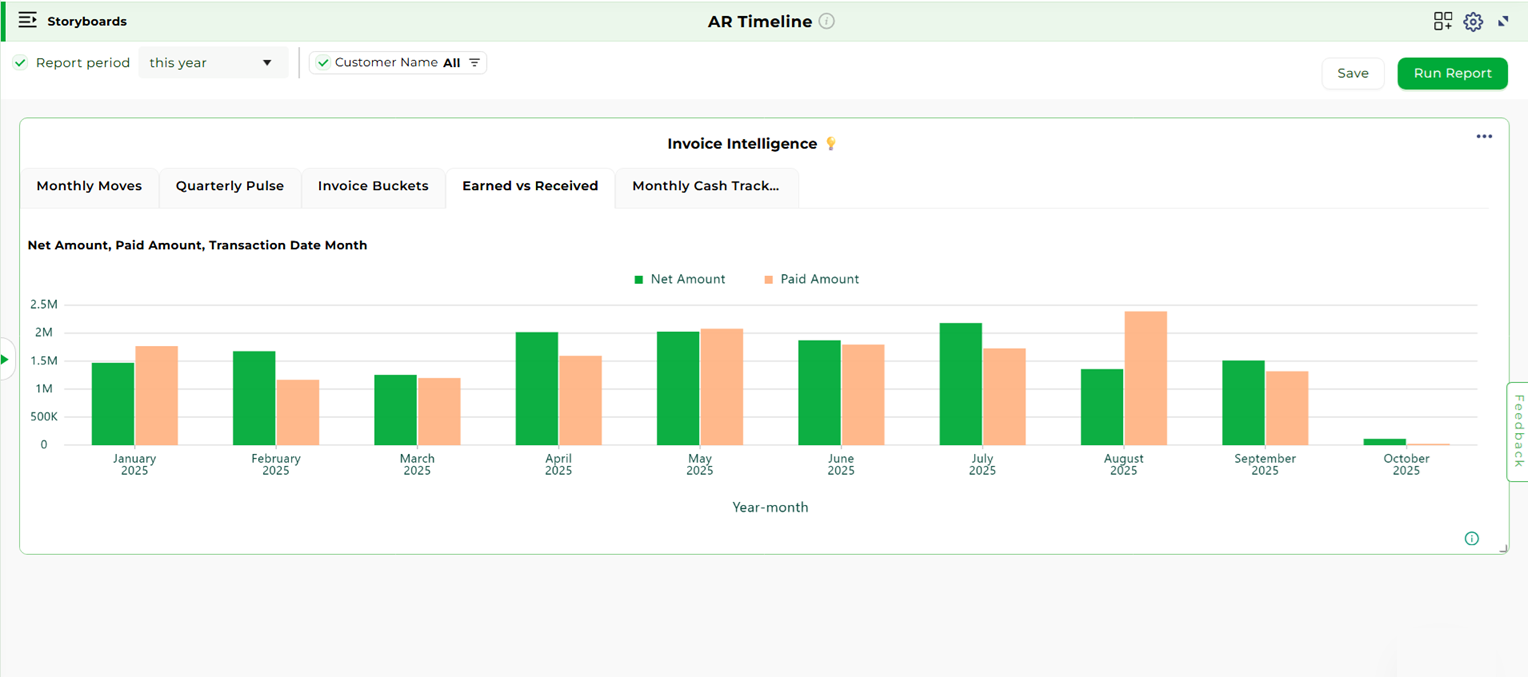Click the add widget grid icon

tap(1442, 21)
